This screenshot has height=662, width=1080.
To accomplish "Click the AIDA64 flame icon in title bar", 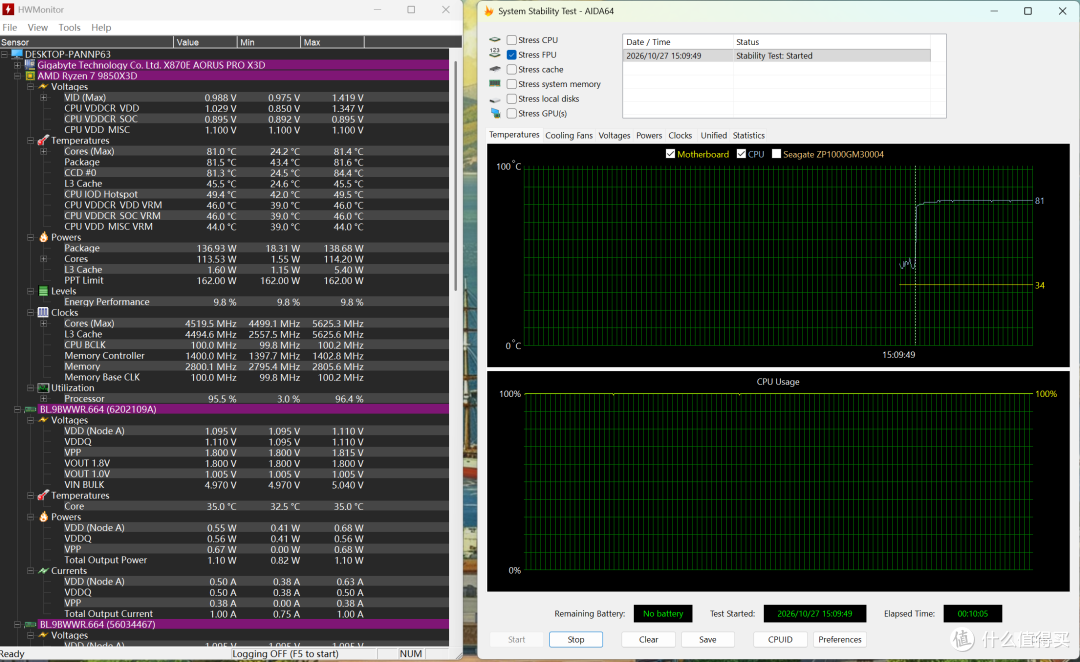I will (489, 11).
